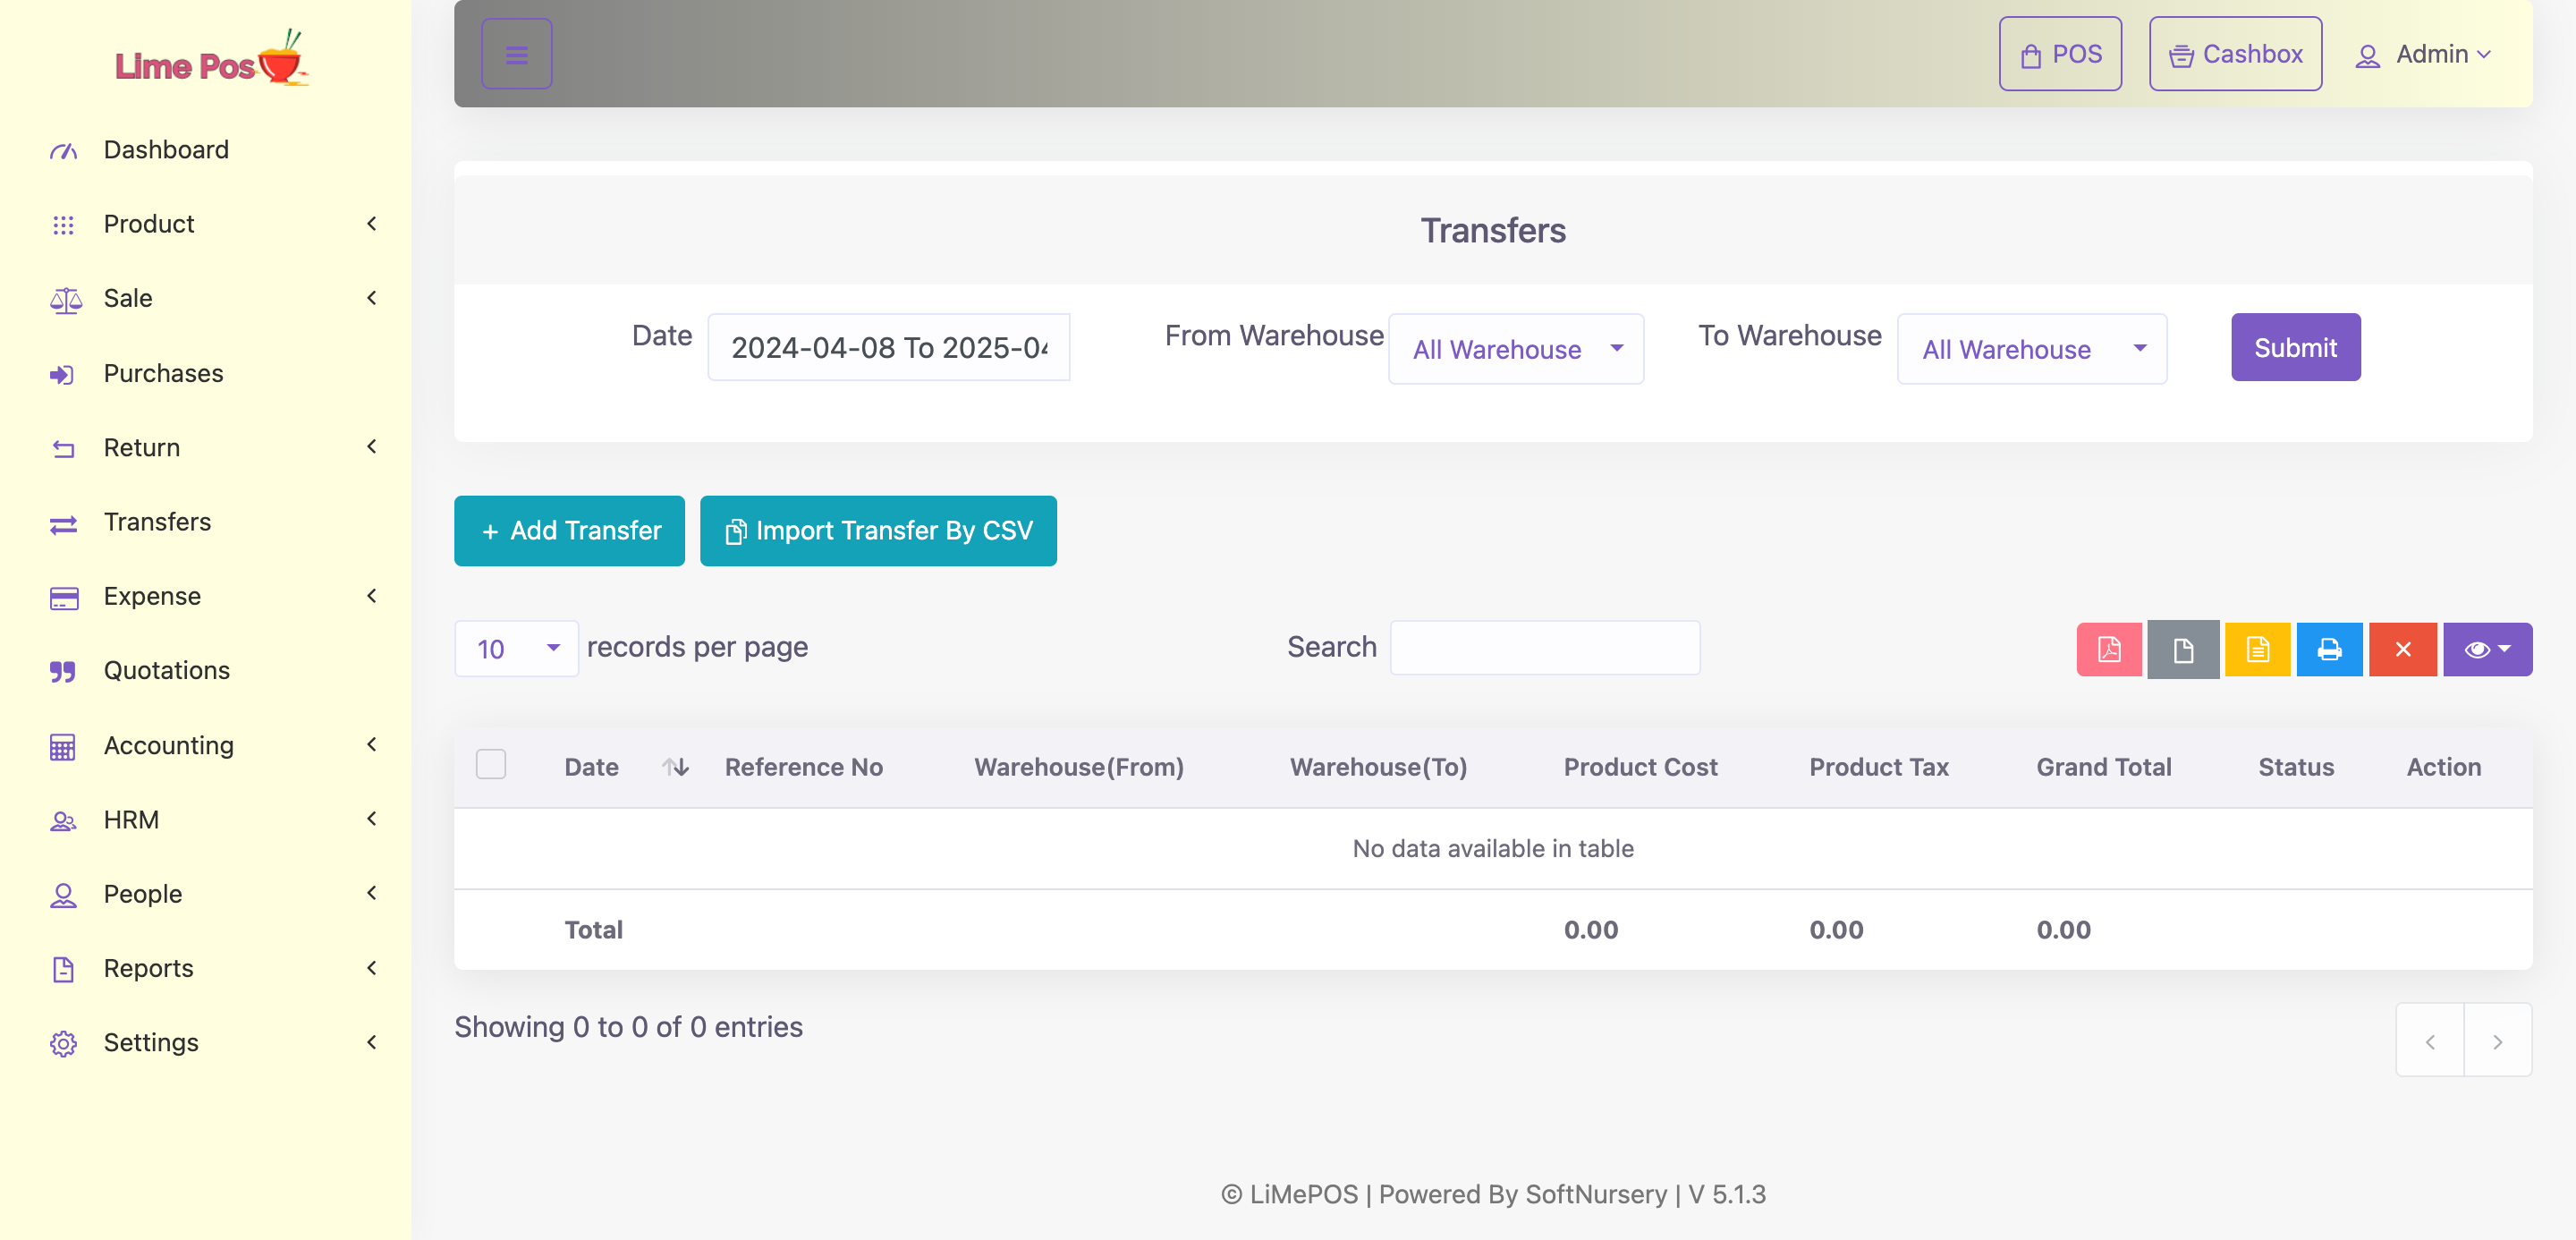2576x1240 pixels.
Task: Click the Warehouse(From) column header
Action: coord(1078,767)
